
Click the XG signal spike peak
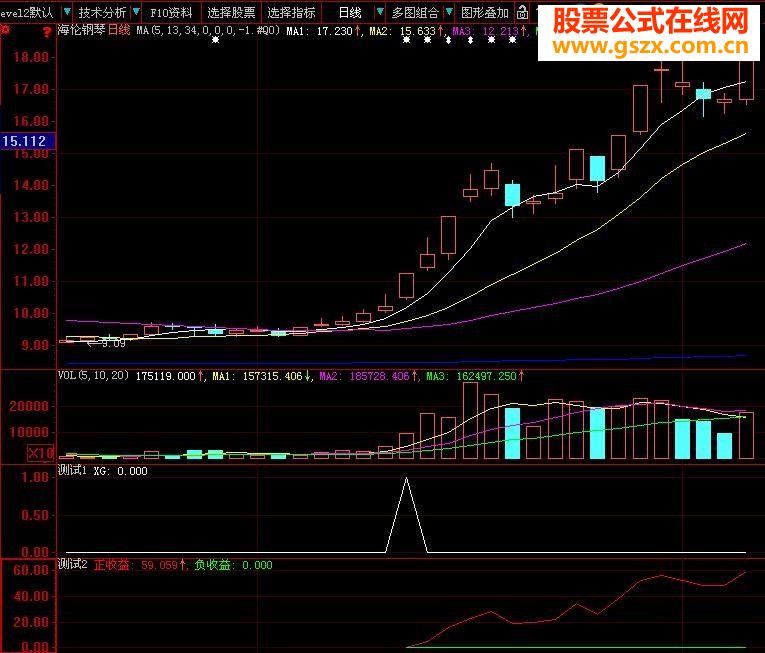click(406, 478)
